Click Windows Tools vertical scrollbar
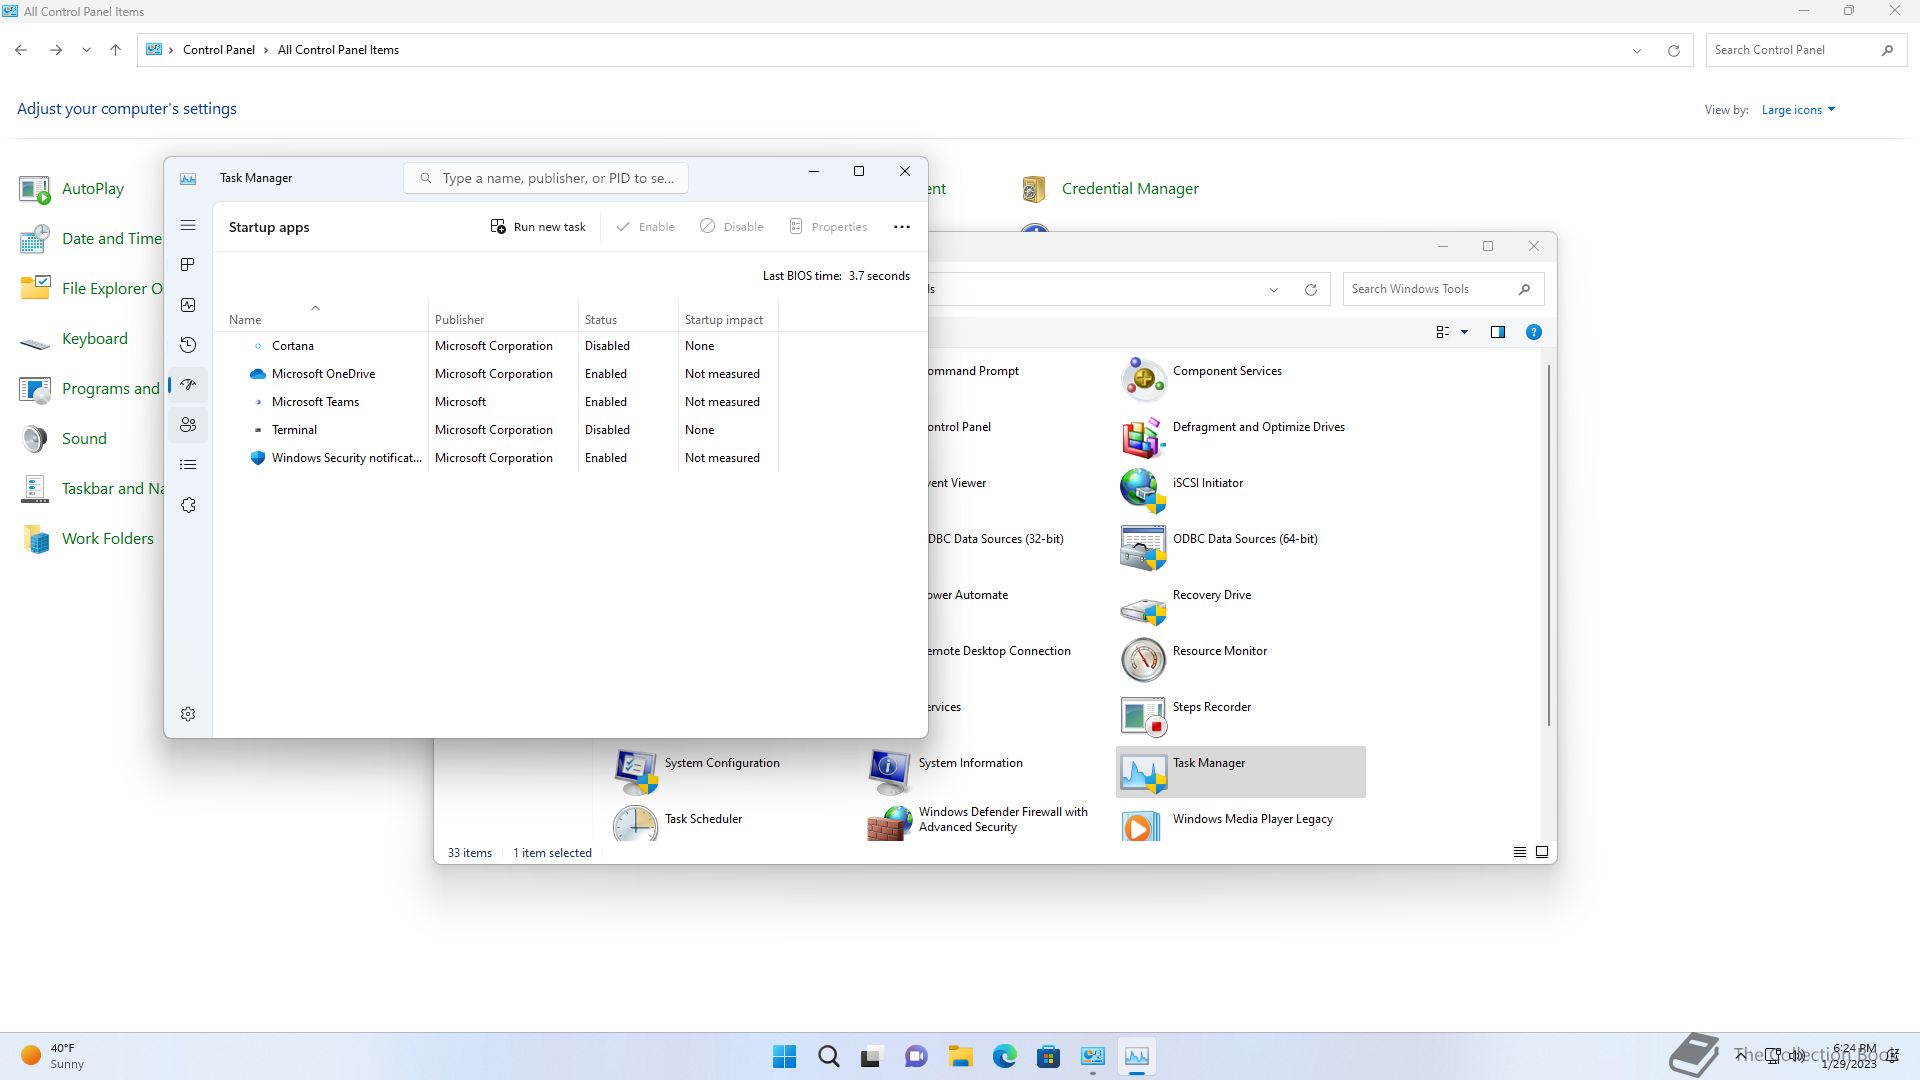The height and width of the screenshot is (1080, 1920). click(1549, 545)
